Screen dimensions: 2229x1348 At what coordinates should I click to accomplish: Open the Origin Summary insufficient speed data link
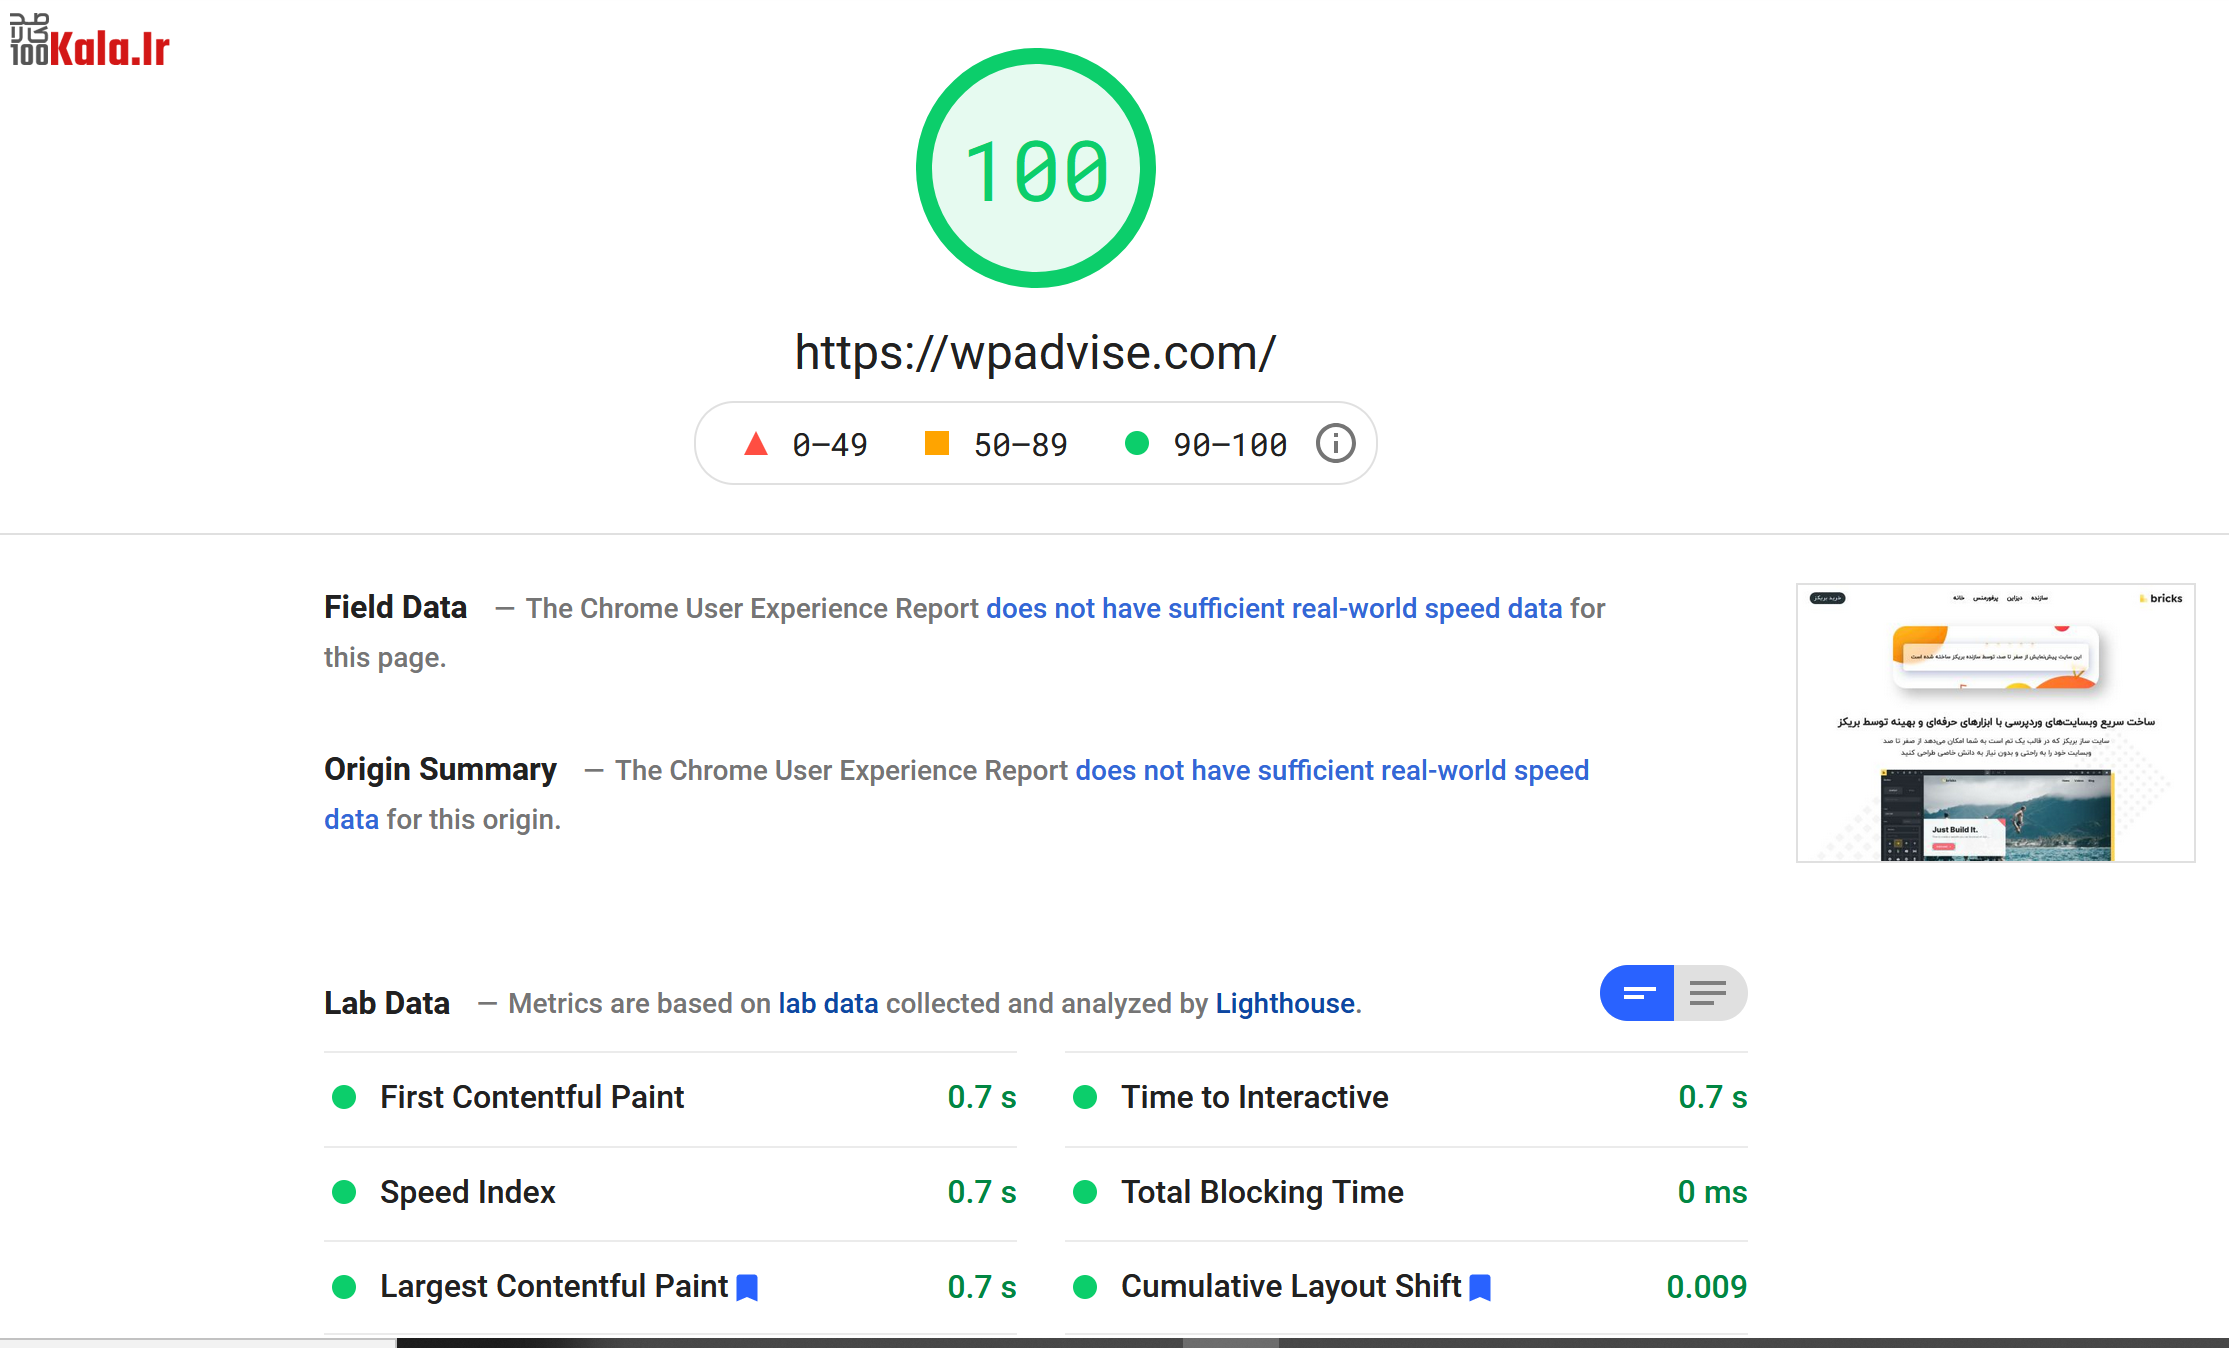[1331, 770]
